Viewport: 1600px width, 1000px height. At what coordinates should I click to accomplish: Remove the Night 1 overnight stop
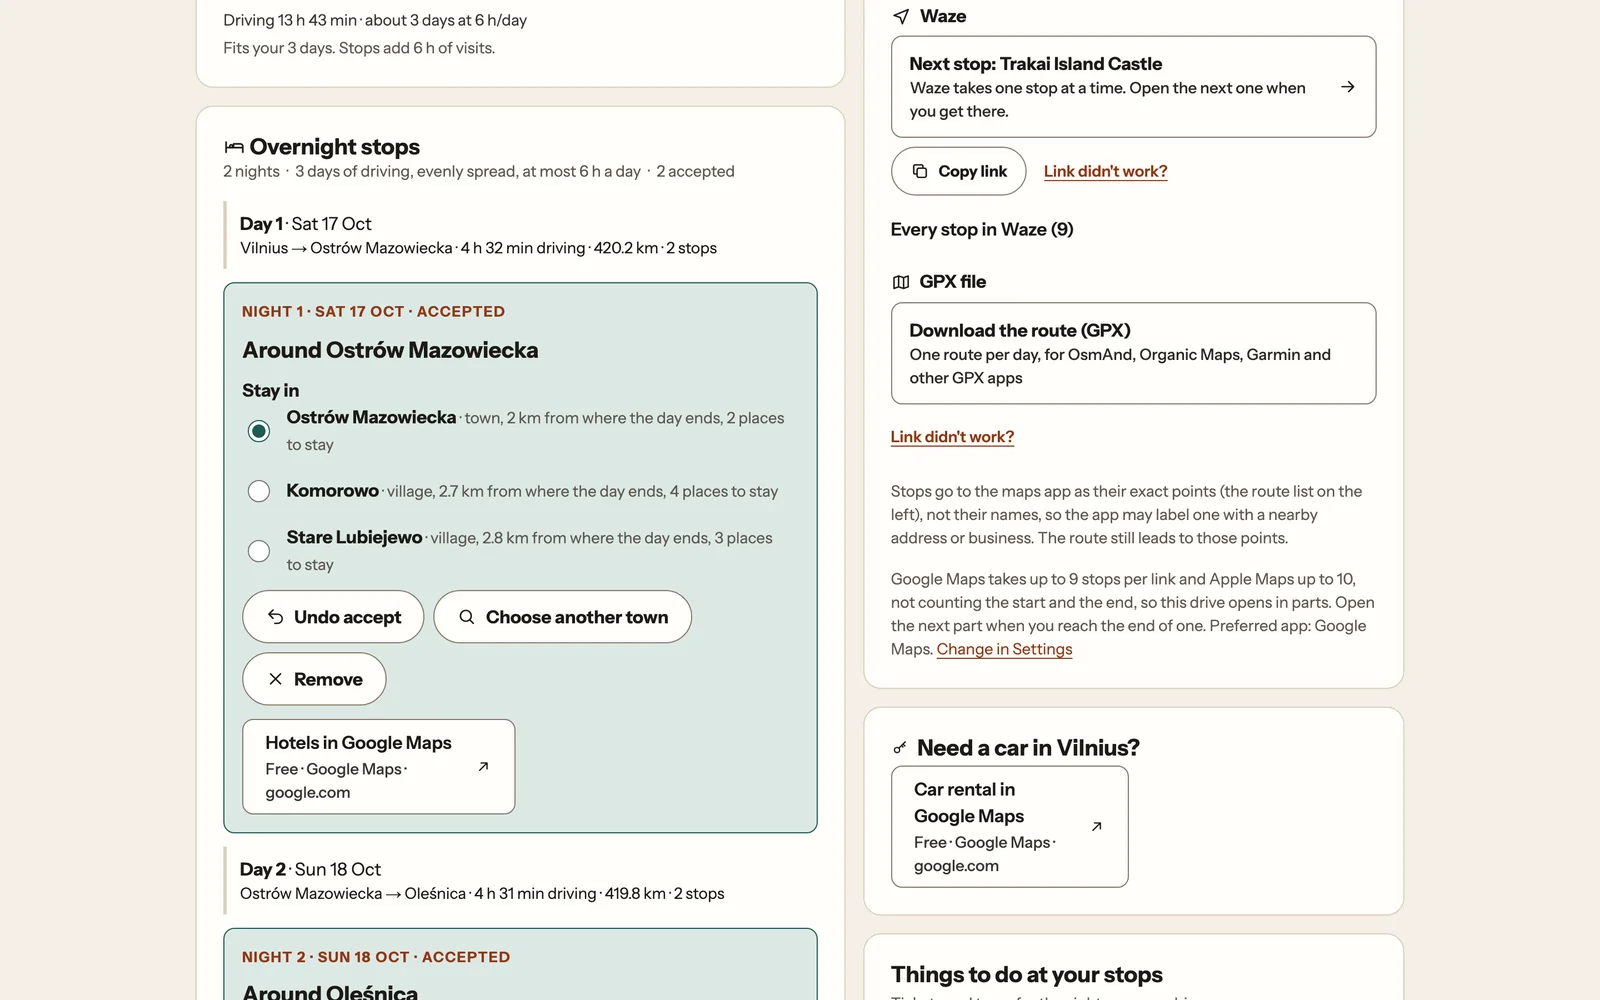click(x=314, y=679)
